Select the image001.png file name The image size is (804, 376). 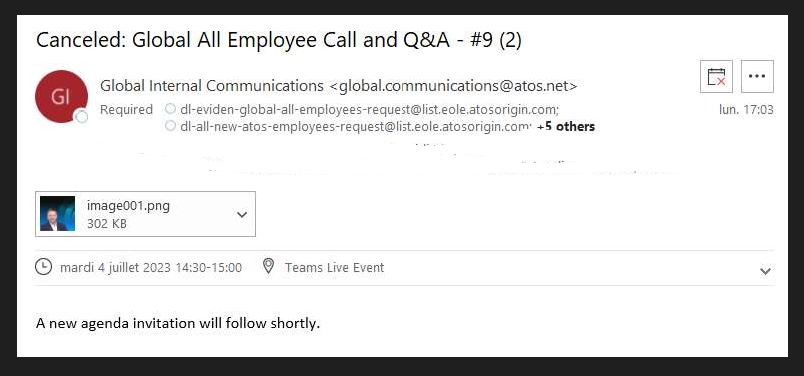[128, 206]
